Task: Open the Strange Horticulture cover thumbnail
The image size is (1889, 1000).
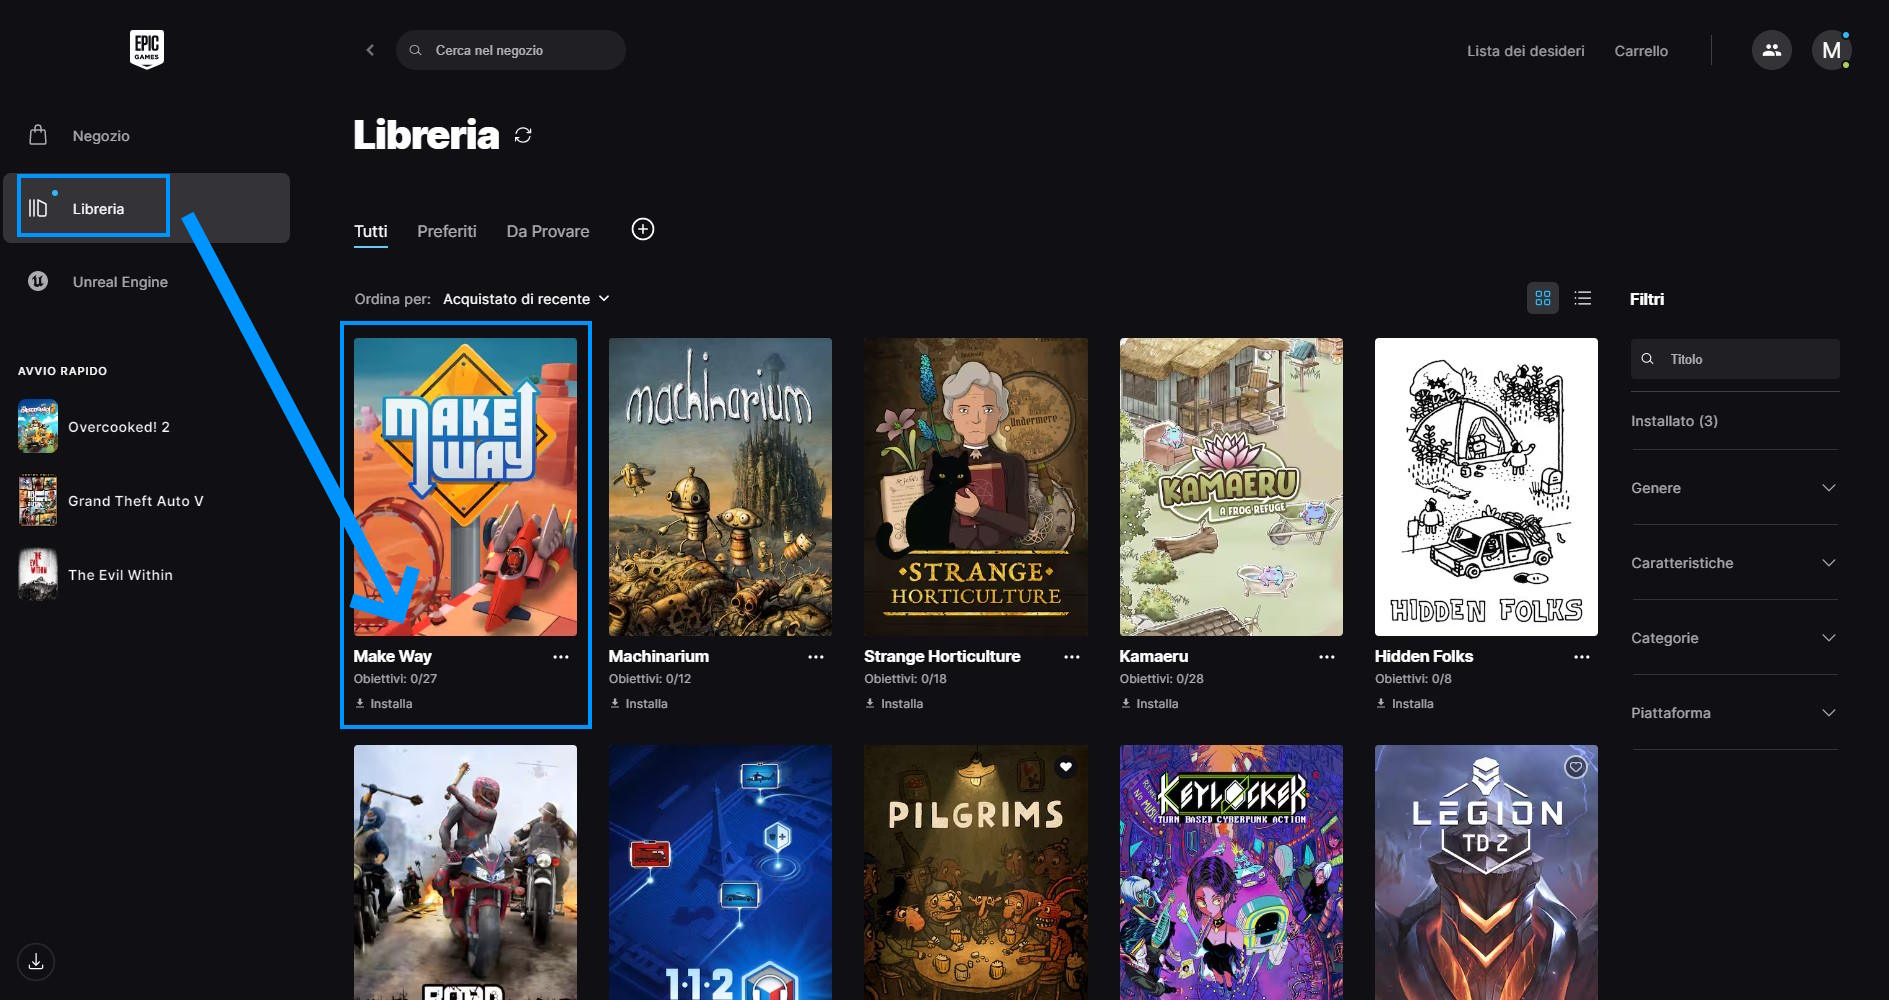Action: [x=976, y=487]
